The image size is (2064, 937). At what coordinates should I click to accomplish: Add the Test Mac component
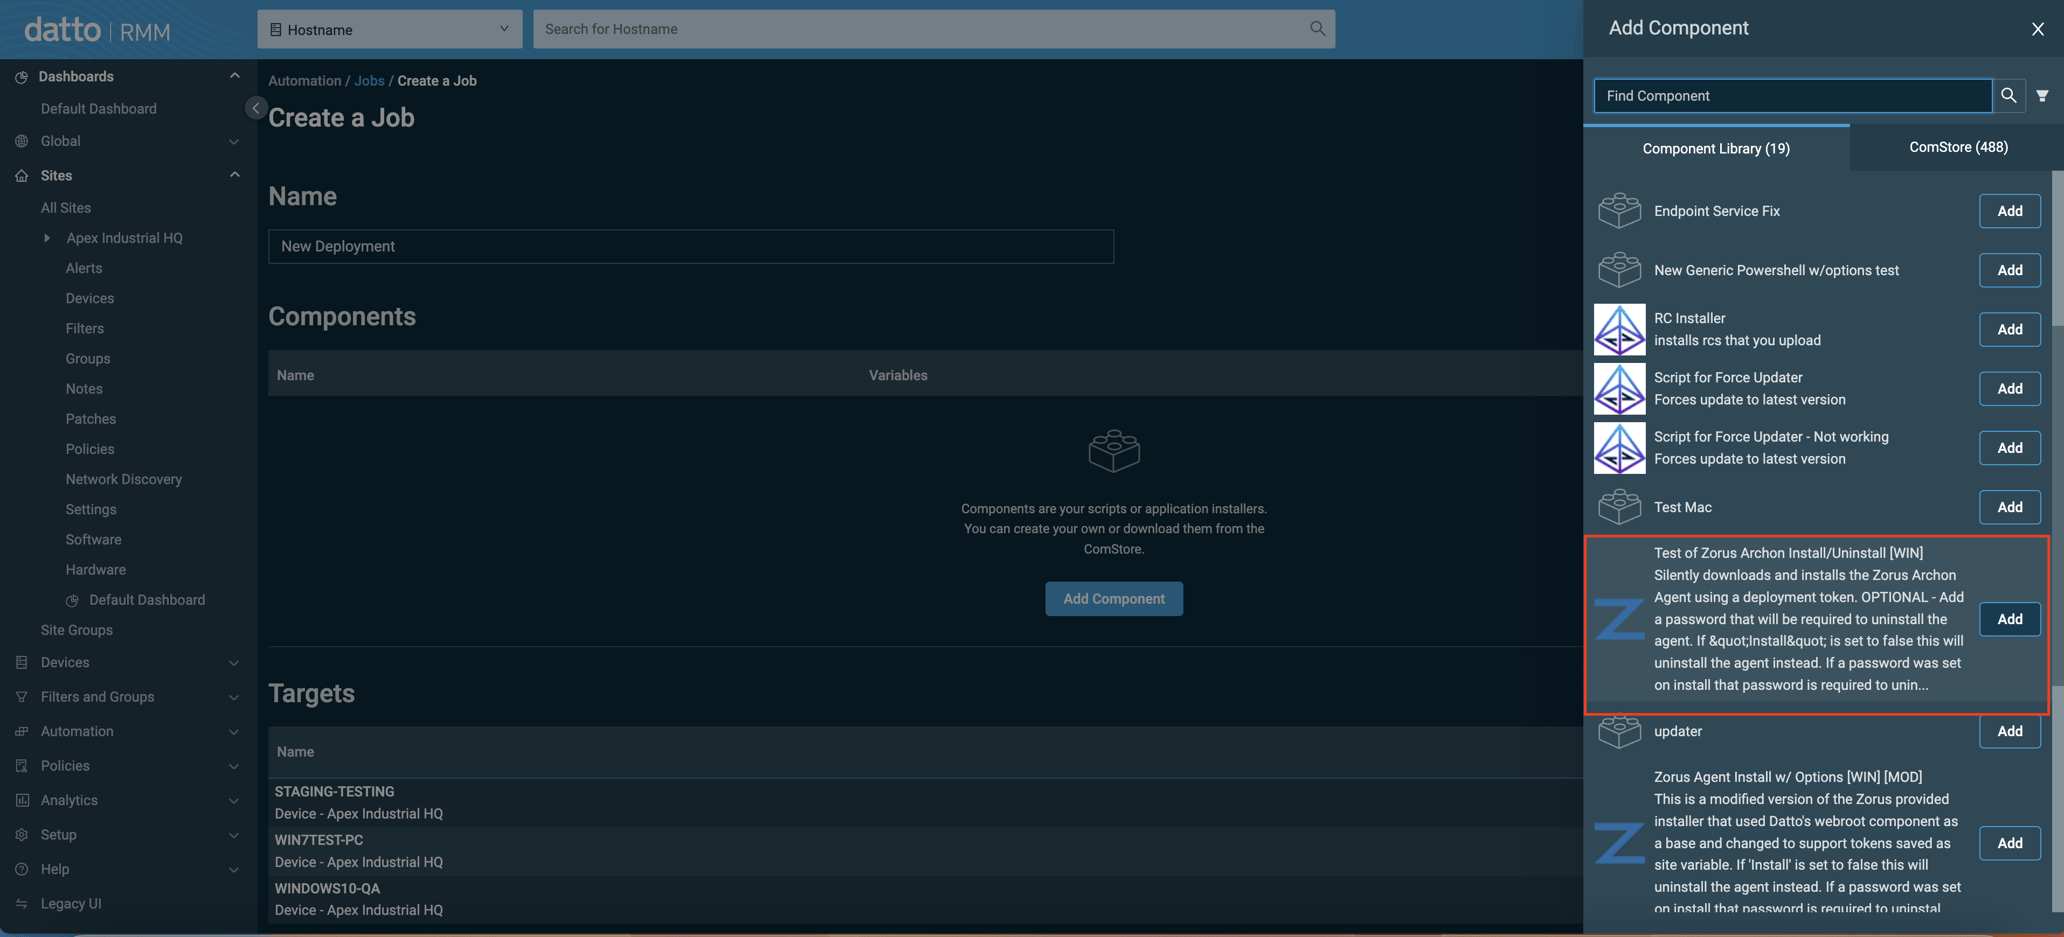[2009, 507]
